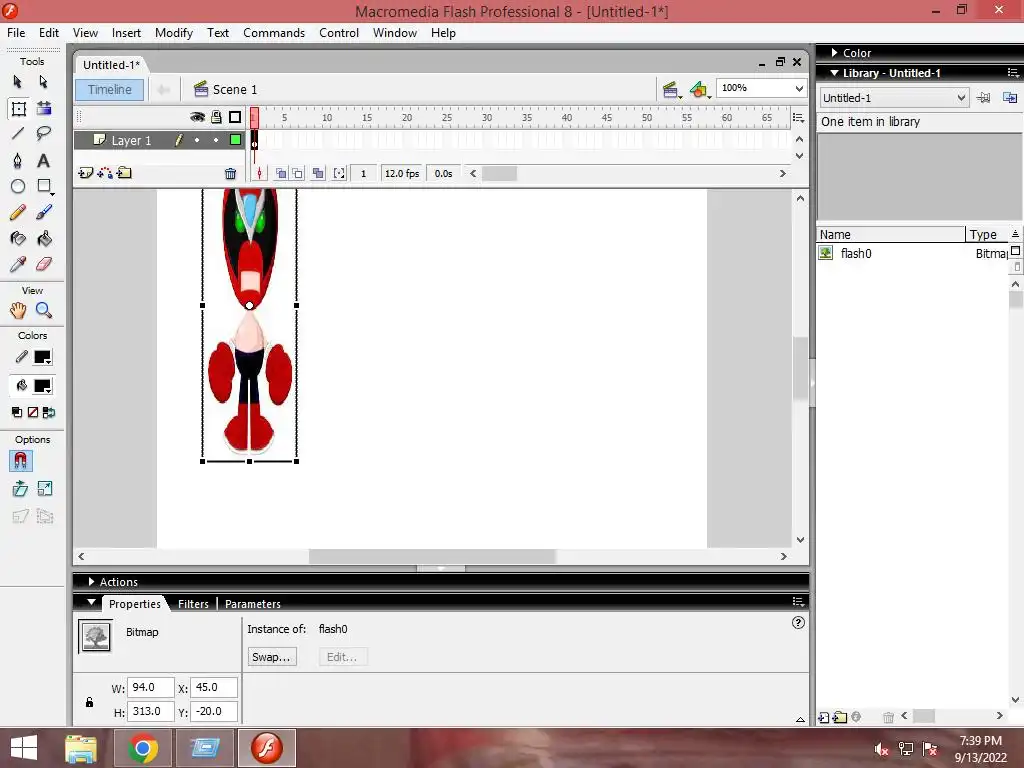Click the Rotate and Skew option

point(20,489)
